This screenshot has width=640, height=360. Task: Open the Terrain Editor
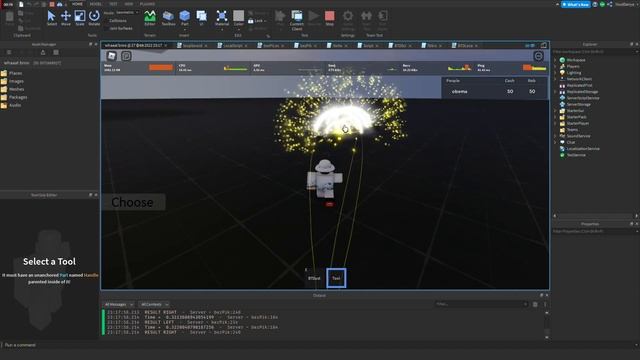click(150, 18)
